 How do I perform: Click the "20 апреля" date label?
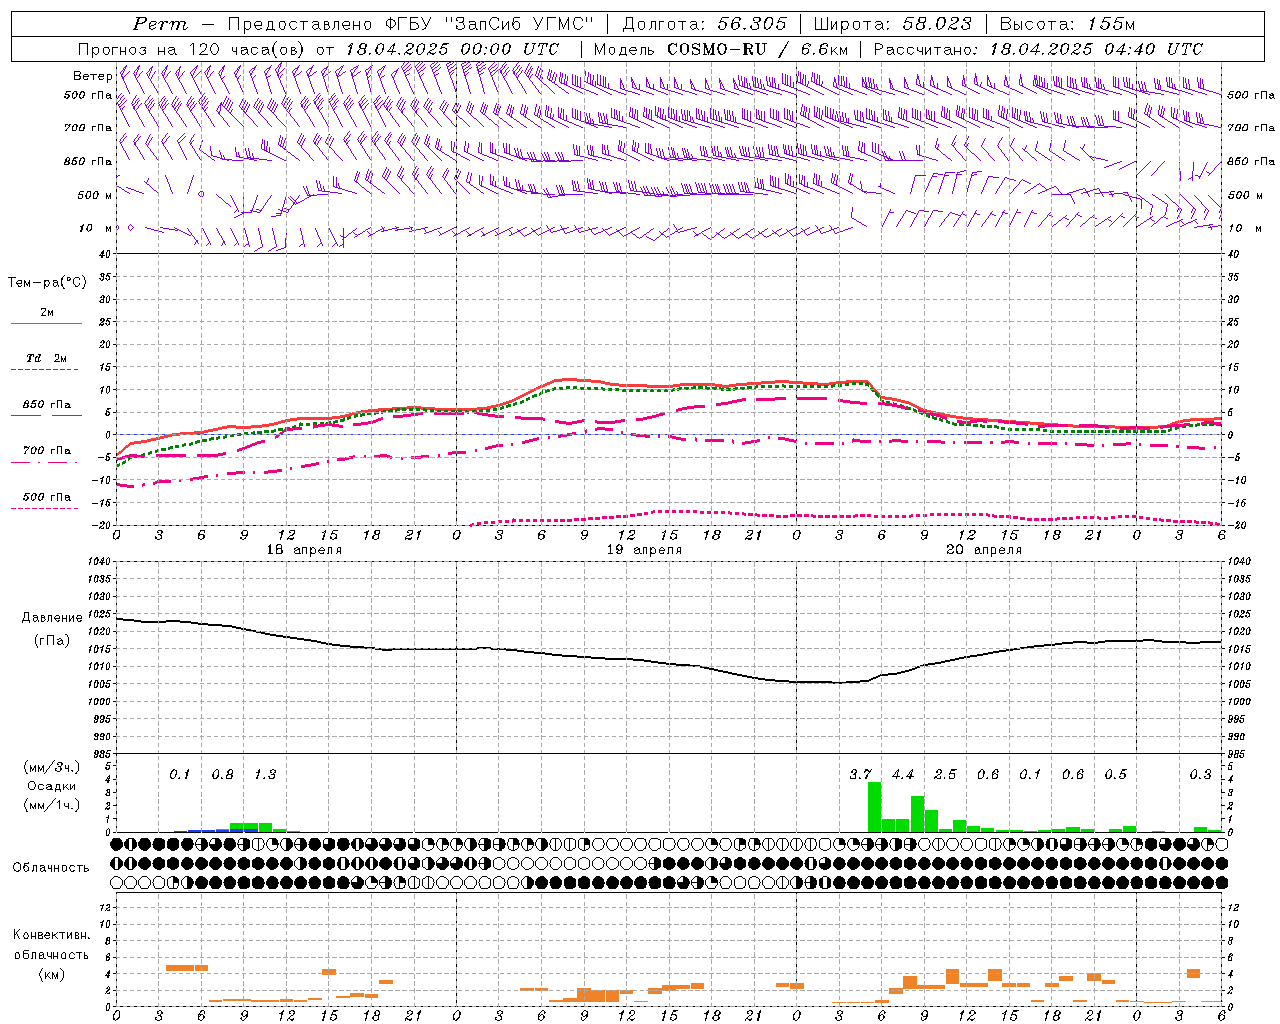pyautogui.click(x=984, y=550)
